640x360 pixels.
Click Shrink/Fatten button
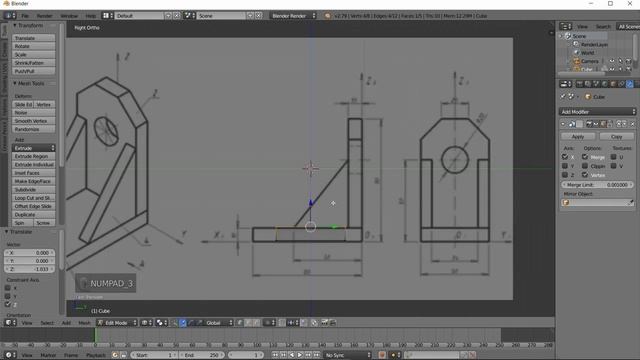[34, 63]
